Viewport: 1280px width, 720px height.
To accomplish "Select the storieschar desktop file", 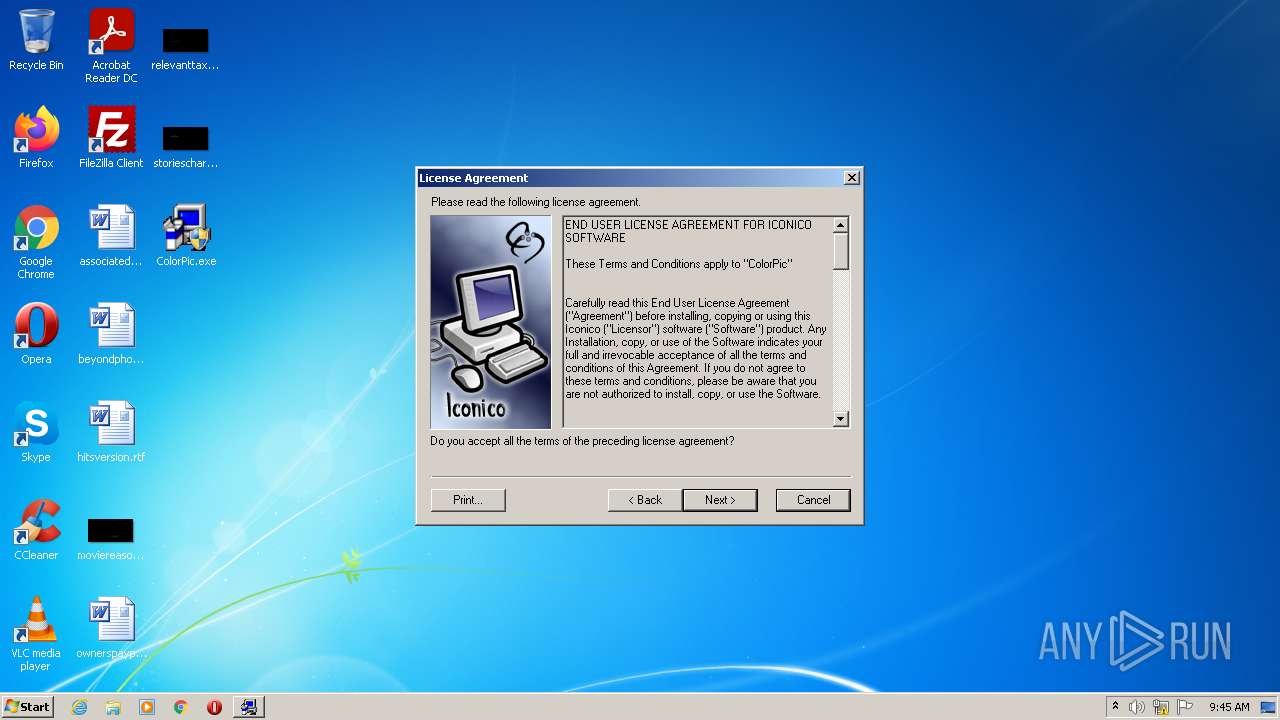I will pyautogui.click(x=185, y=146).
